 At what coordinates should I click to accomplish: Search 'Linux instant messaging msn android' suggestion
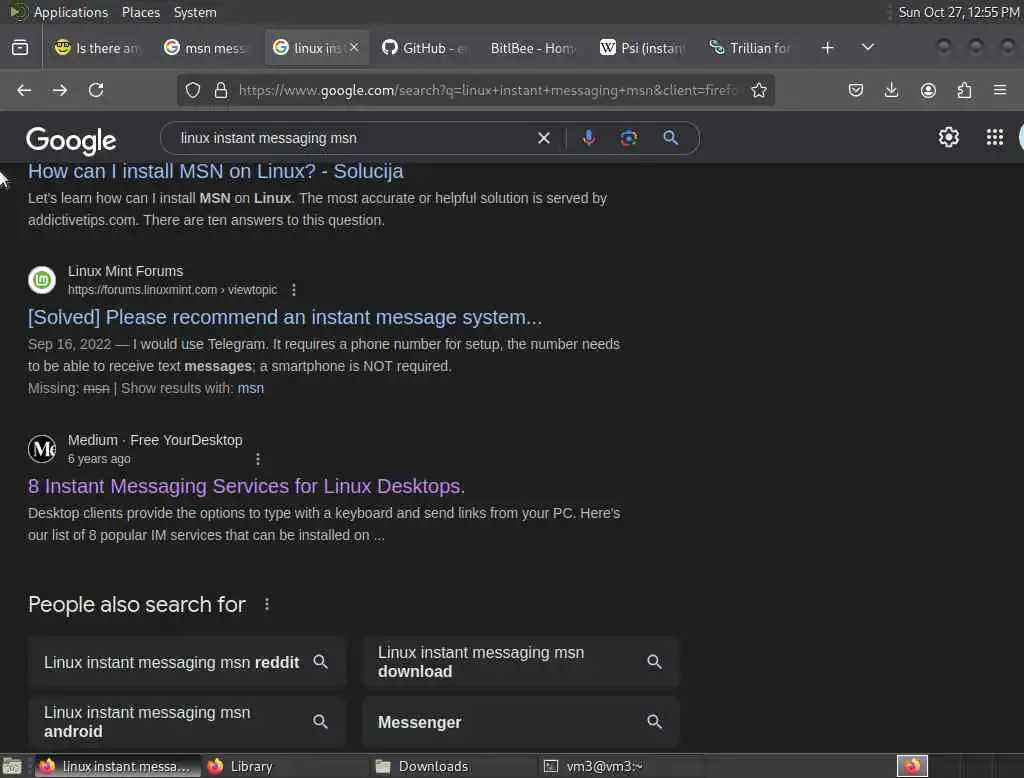pyautogui.click(x=187, y=722)
